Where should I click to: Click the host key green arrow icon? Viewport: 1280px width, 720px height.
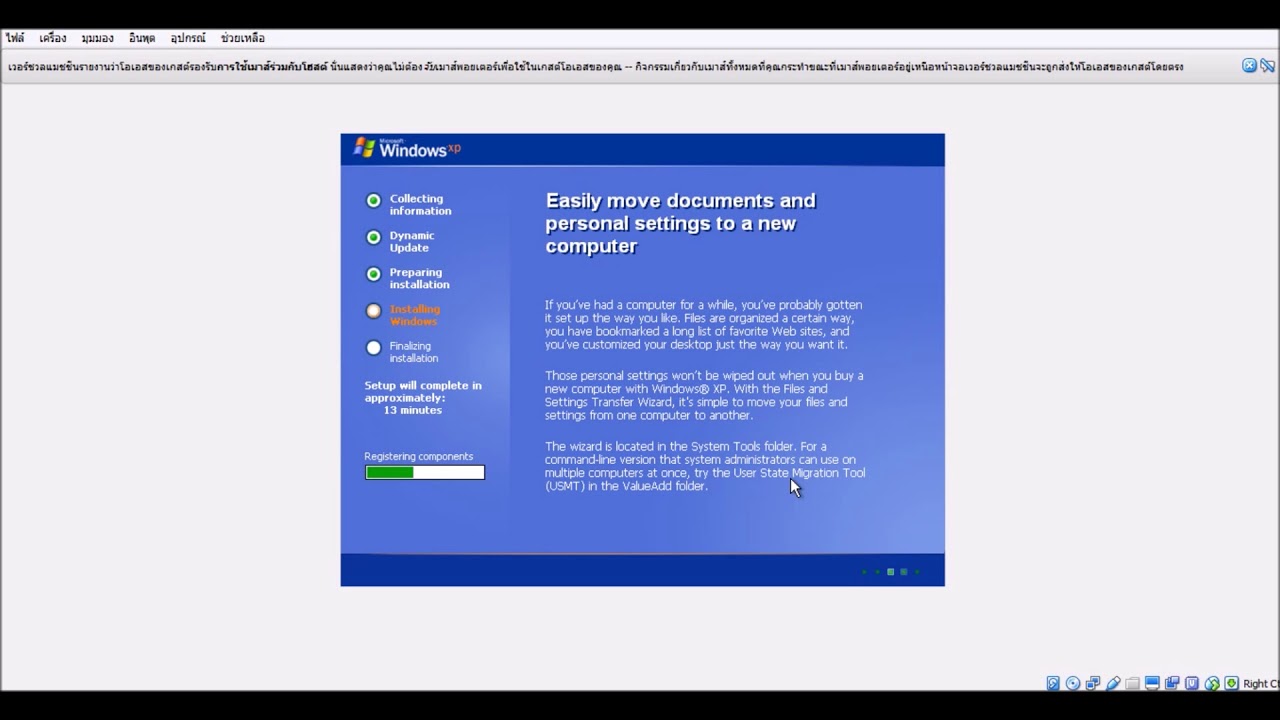(x=1231, y=683)
